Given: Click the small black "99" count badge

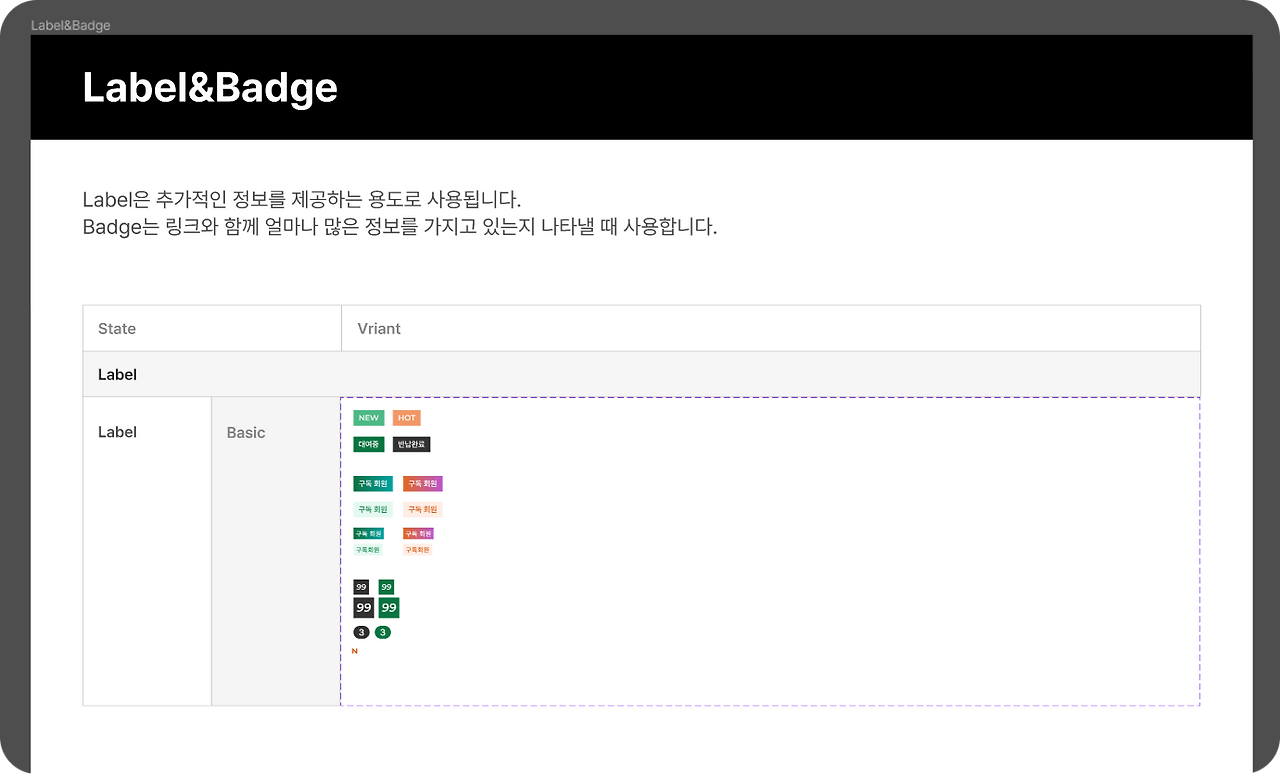Looking at the screenshot, I should 361,586.
